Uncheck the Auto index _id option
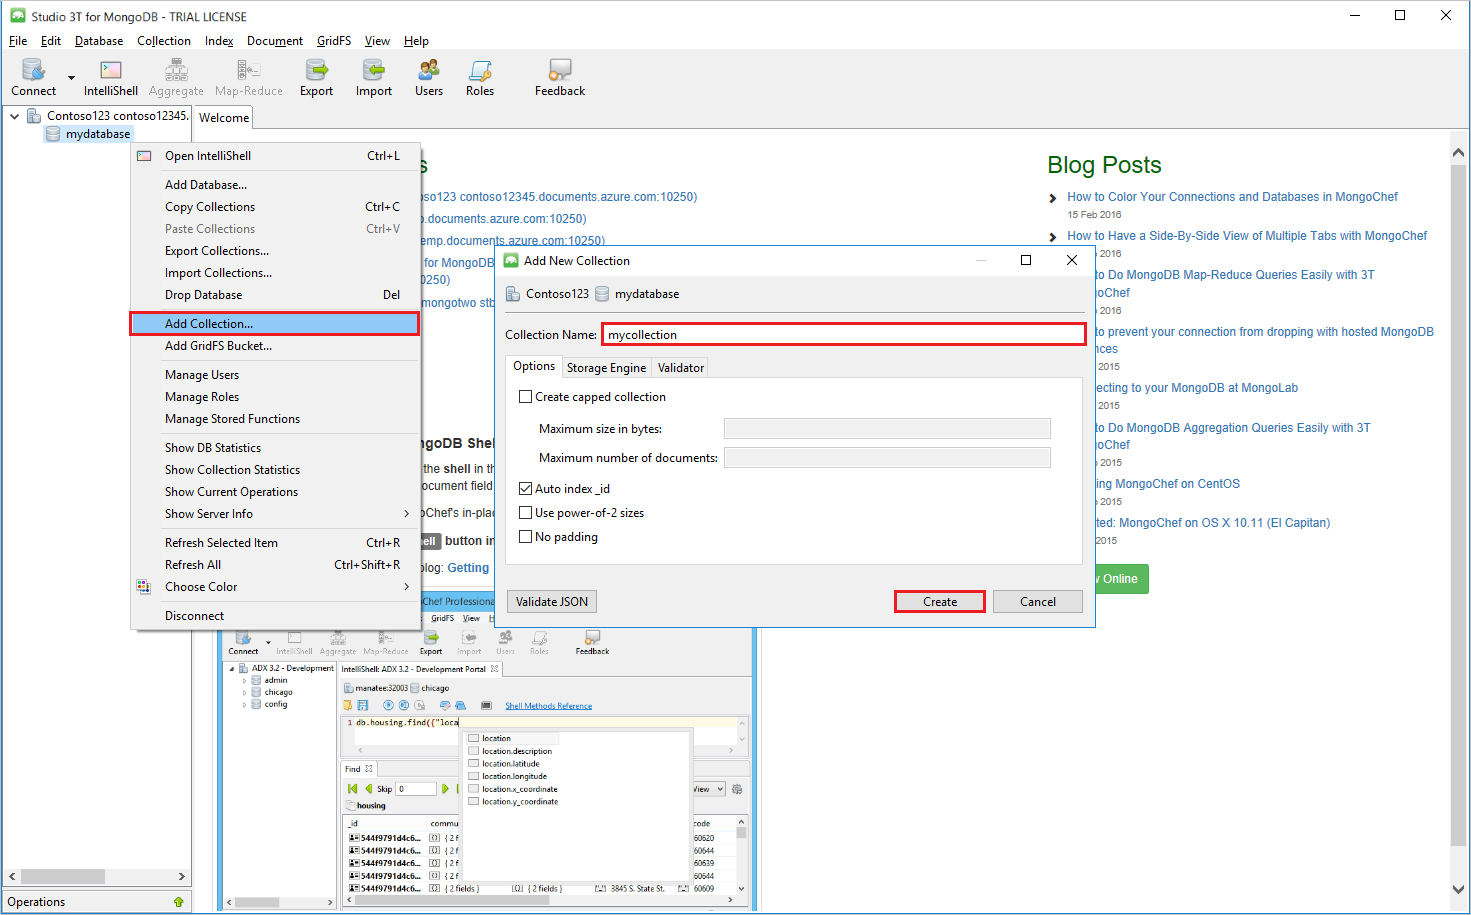This screenshot has width=1471, height=915. coord(525,488)
